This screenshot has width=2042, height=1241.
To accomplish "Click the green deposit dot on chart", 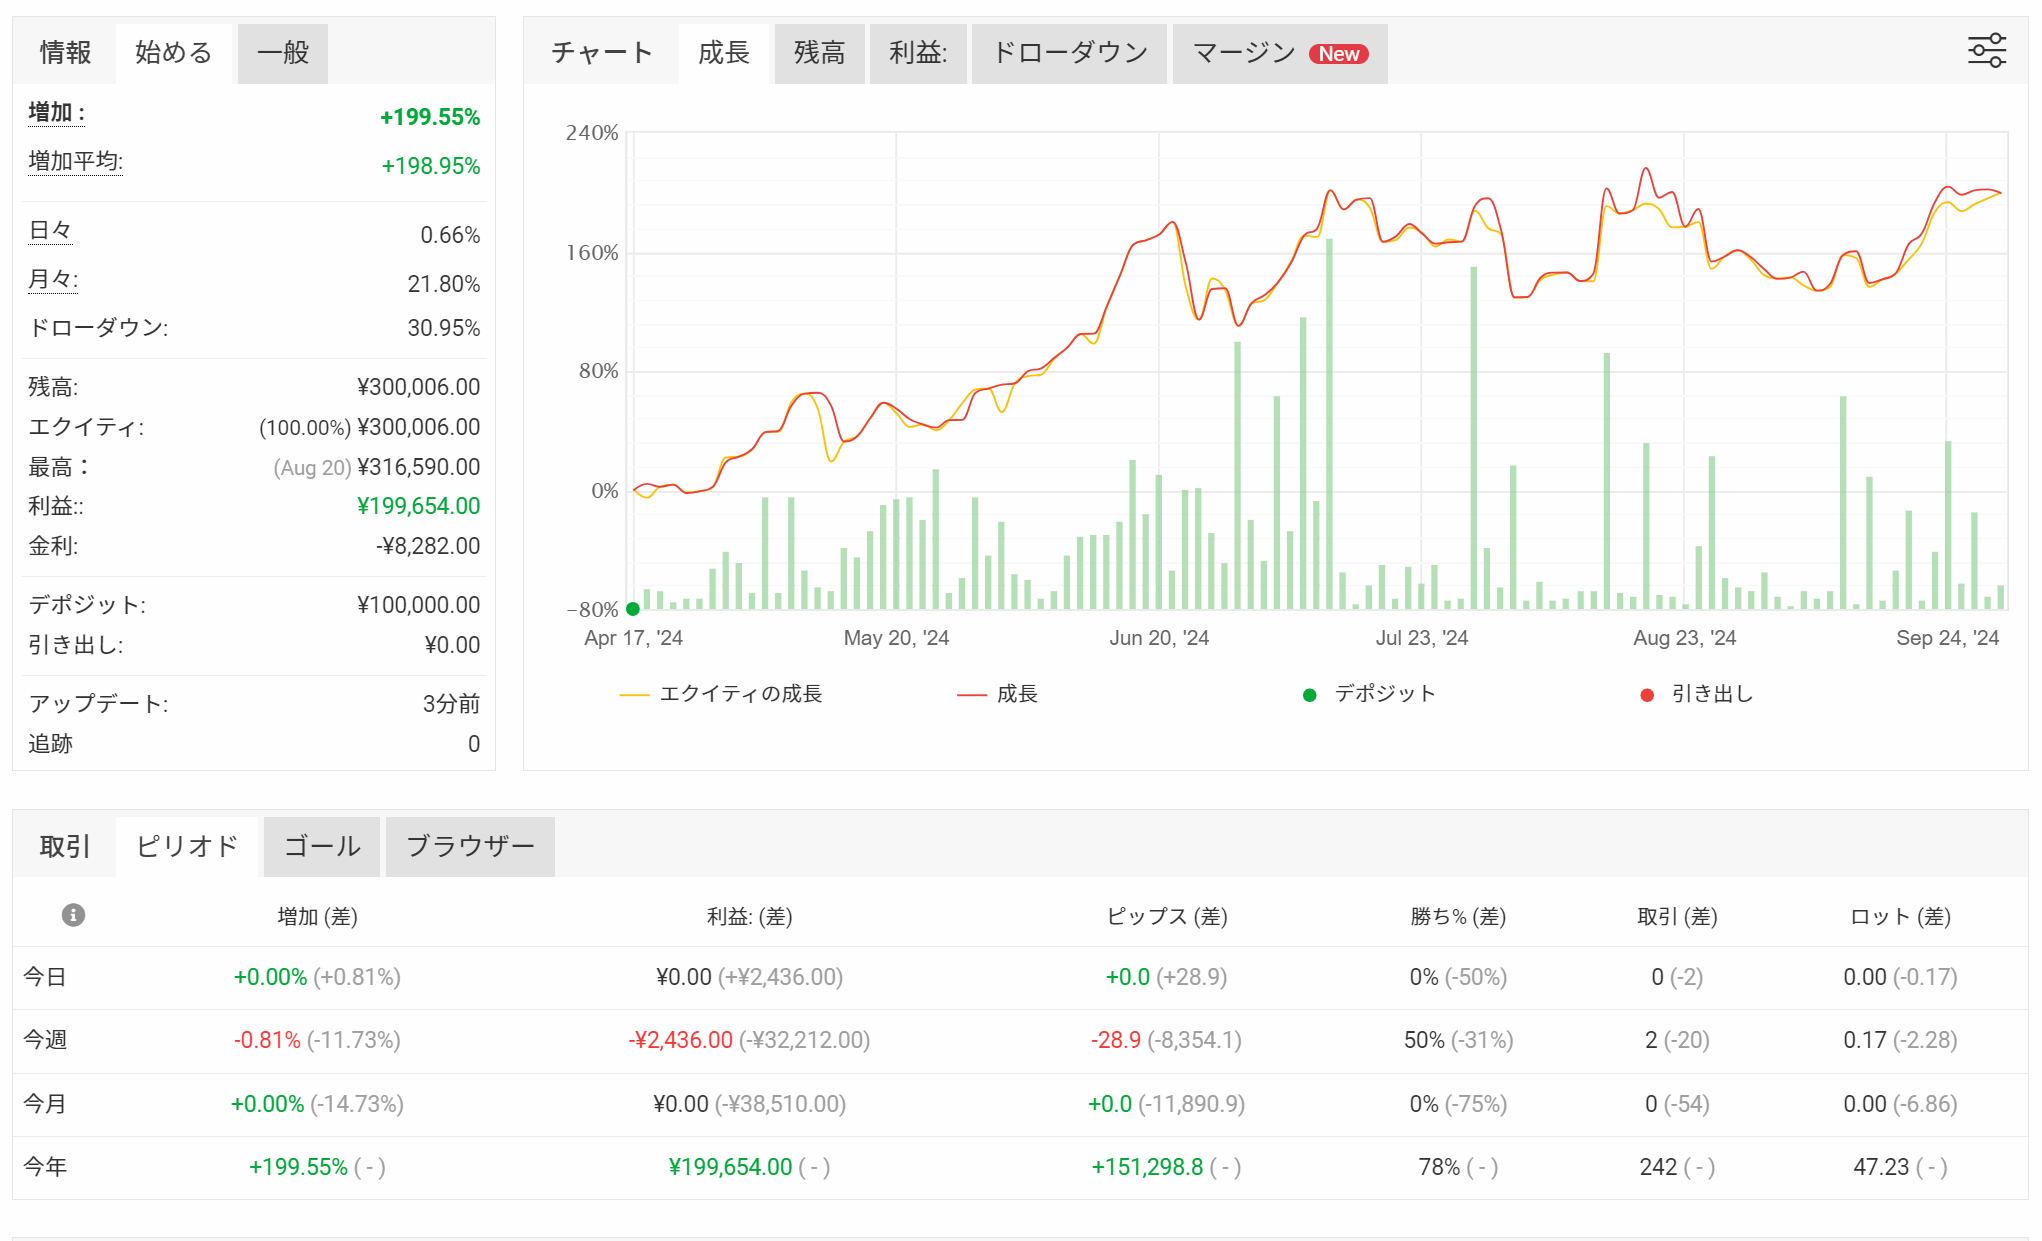I will [x=633, y=608].
